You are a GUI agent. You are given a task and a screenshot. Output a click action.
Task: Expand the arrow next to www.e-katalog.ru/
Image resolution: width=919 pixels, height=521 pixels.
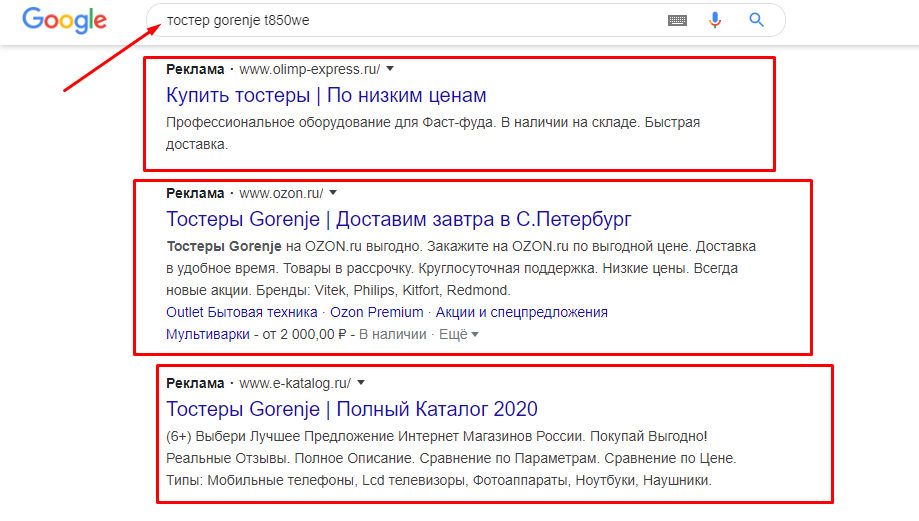[361, 383]
